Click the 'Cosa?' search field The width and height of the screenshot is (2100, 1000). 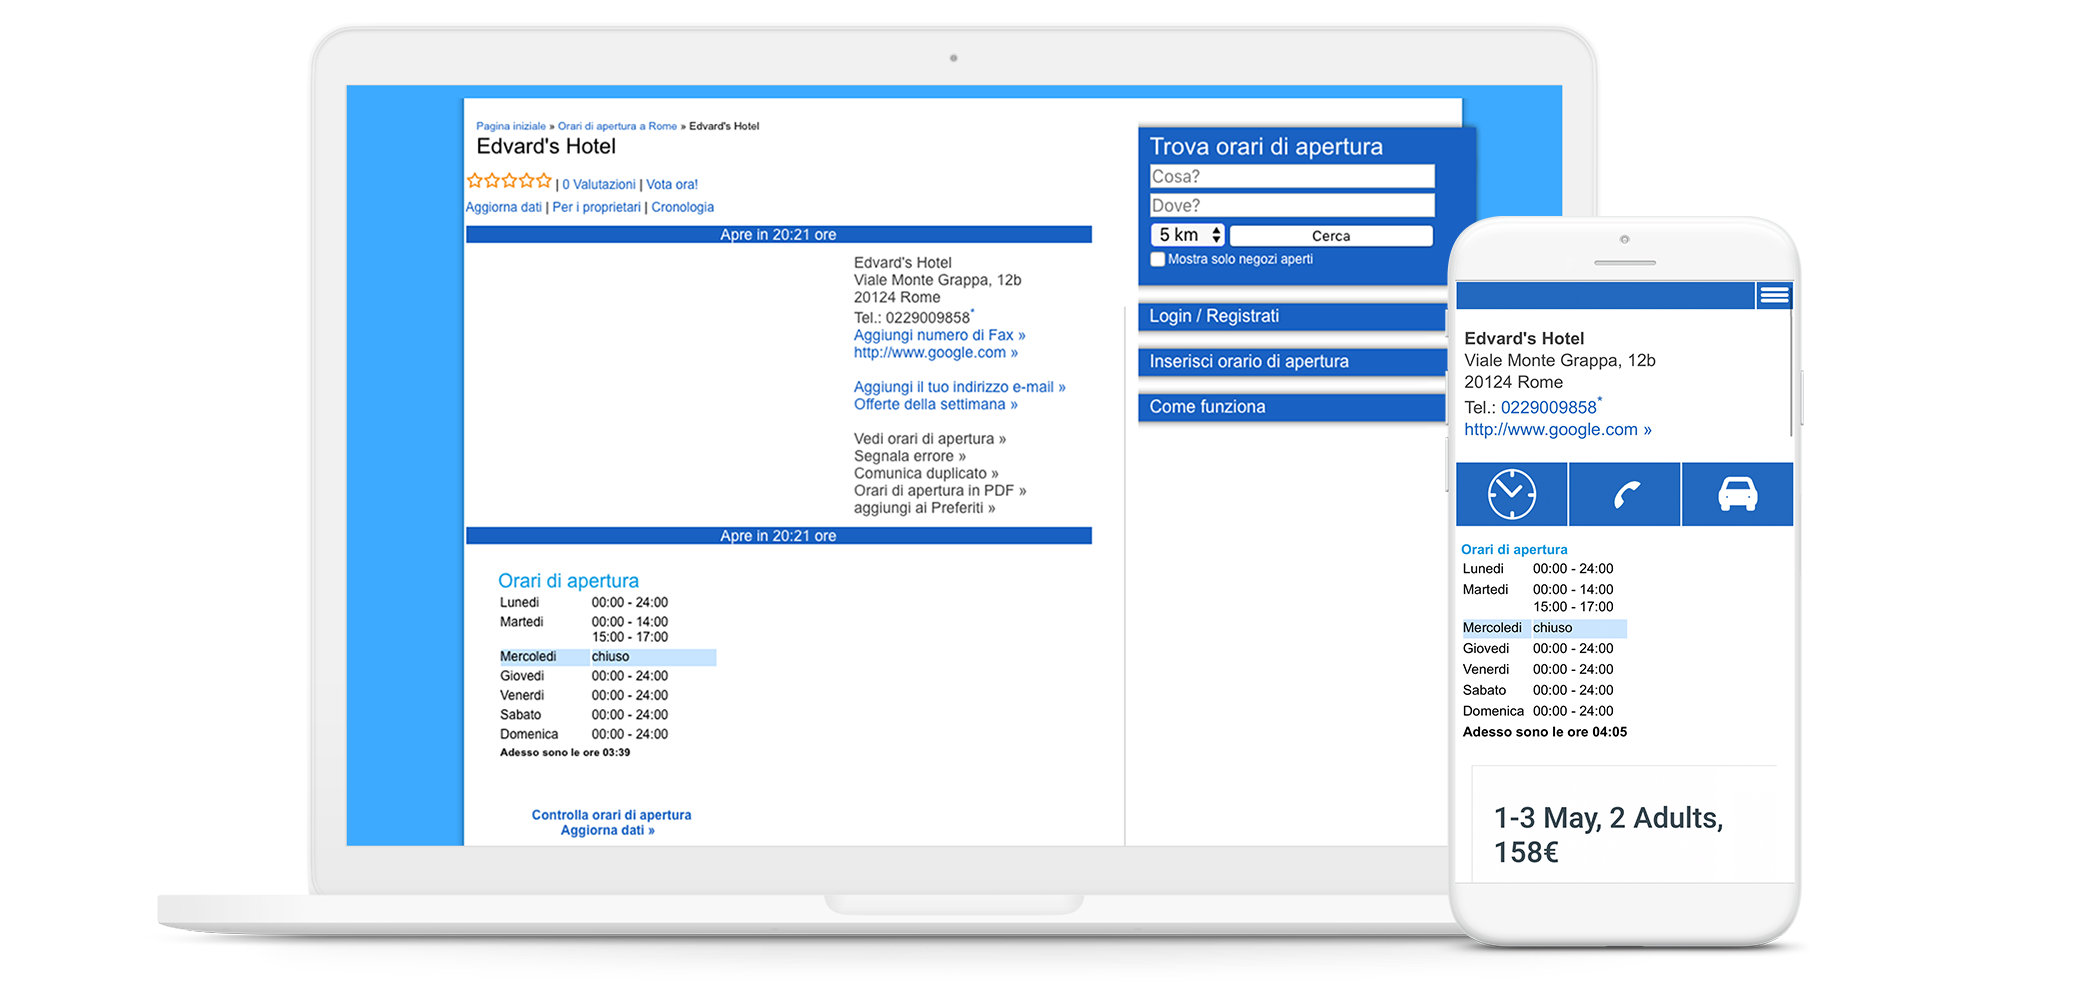[x=1291, y=177]
